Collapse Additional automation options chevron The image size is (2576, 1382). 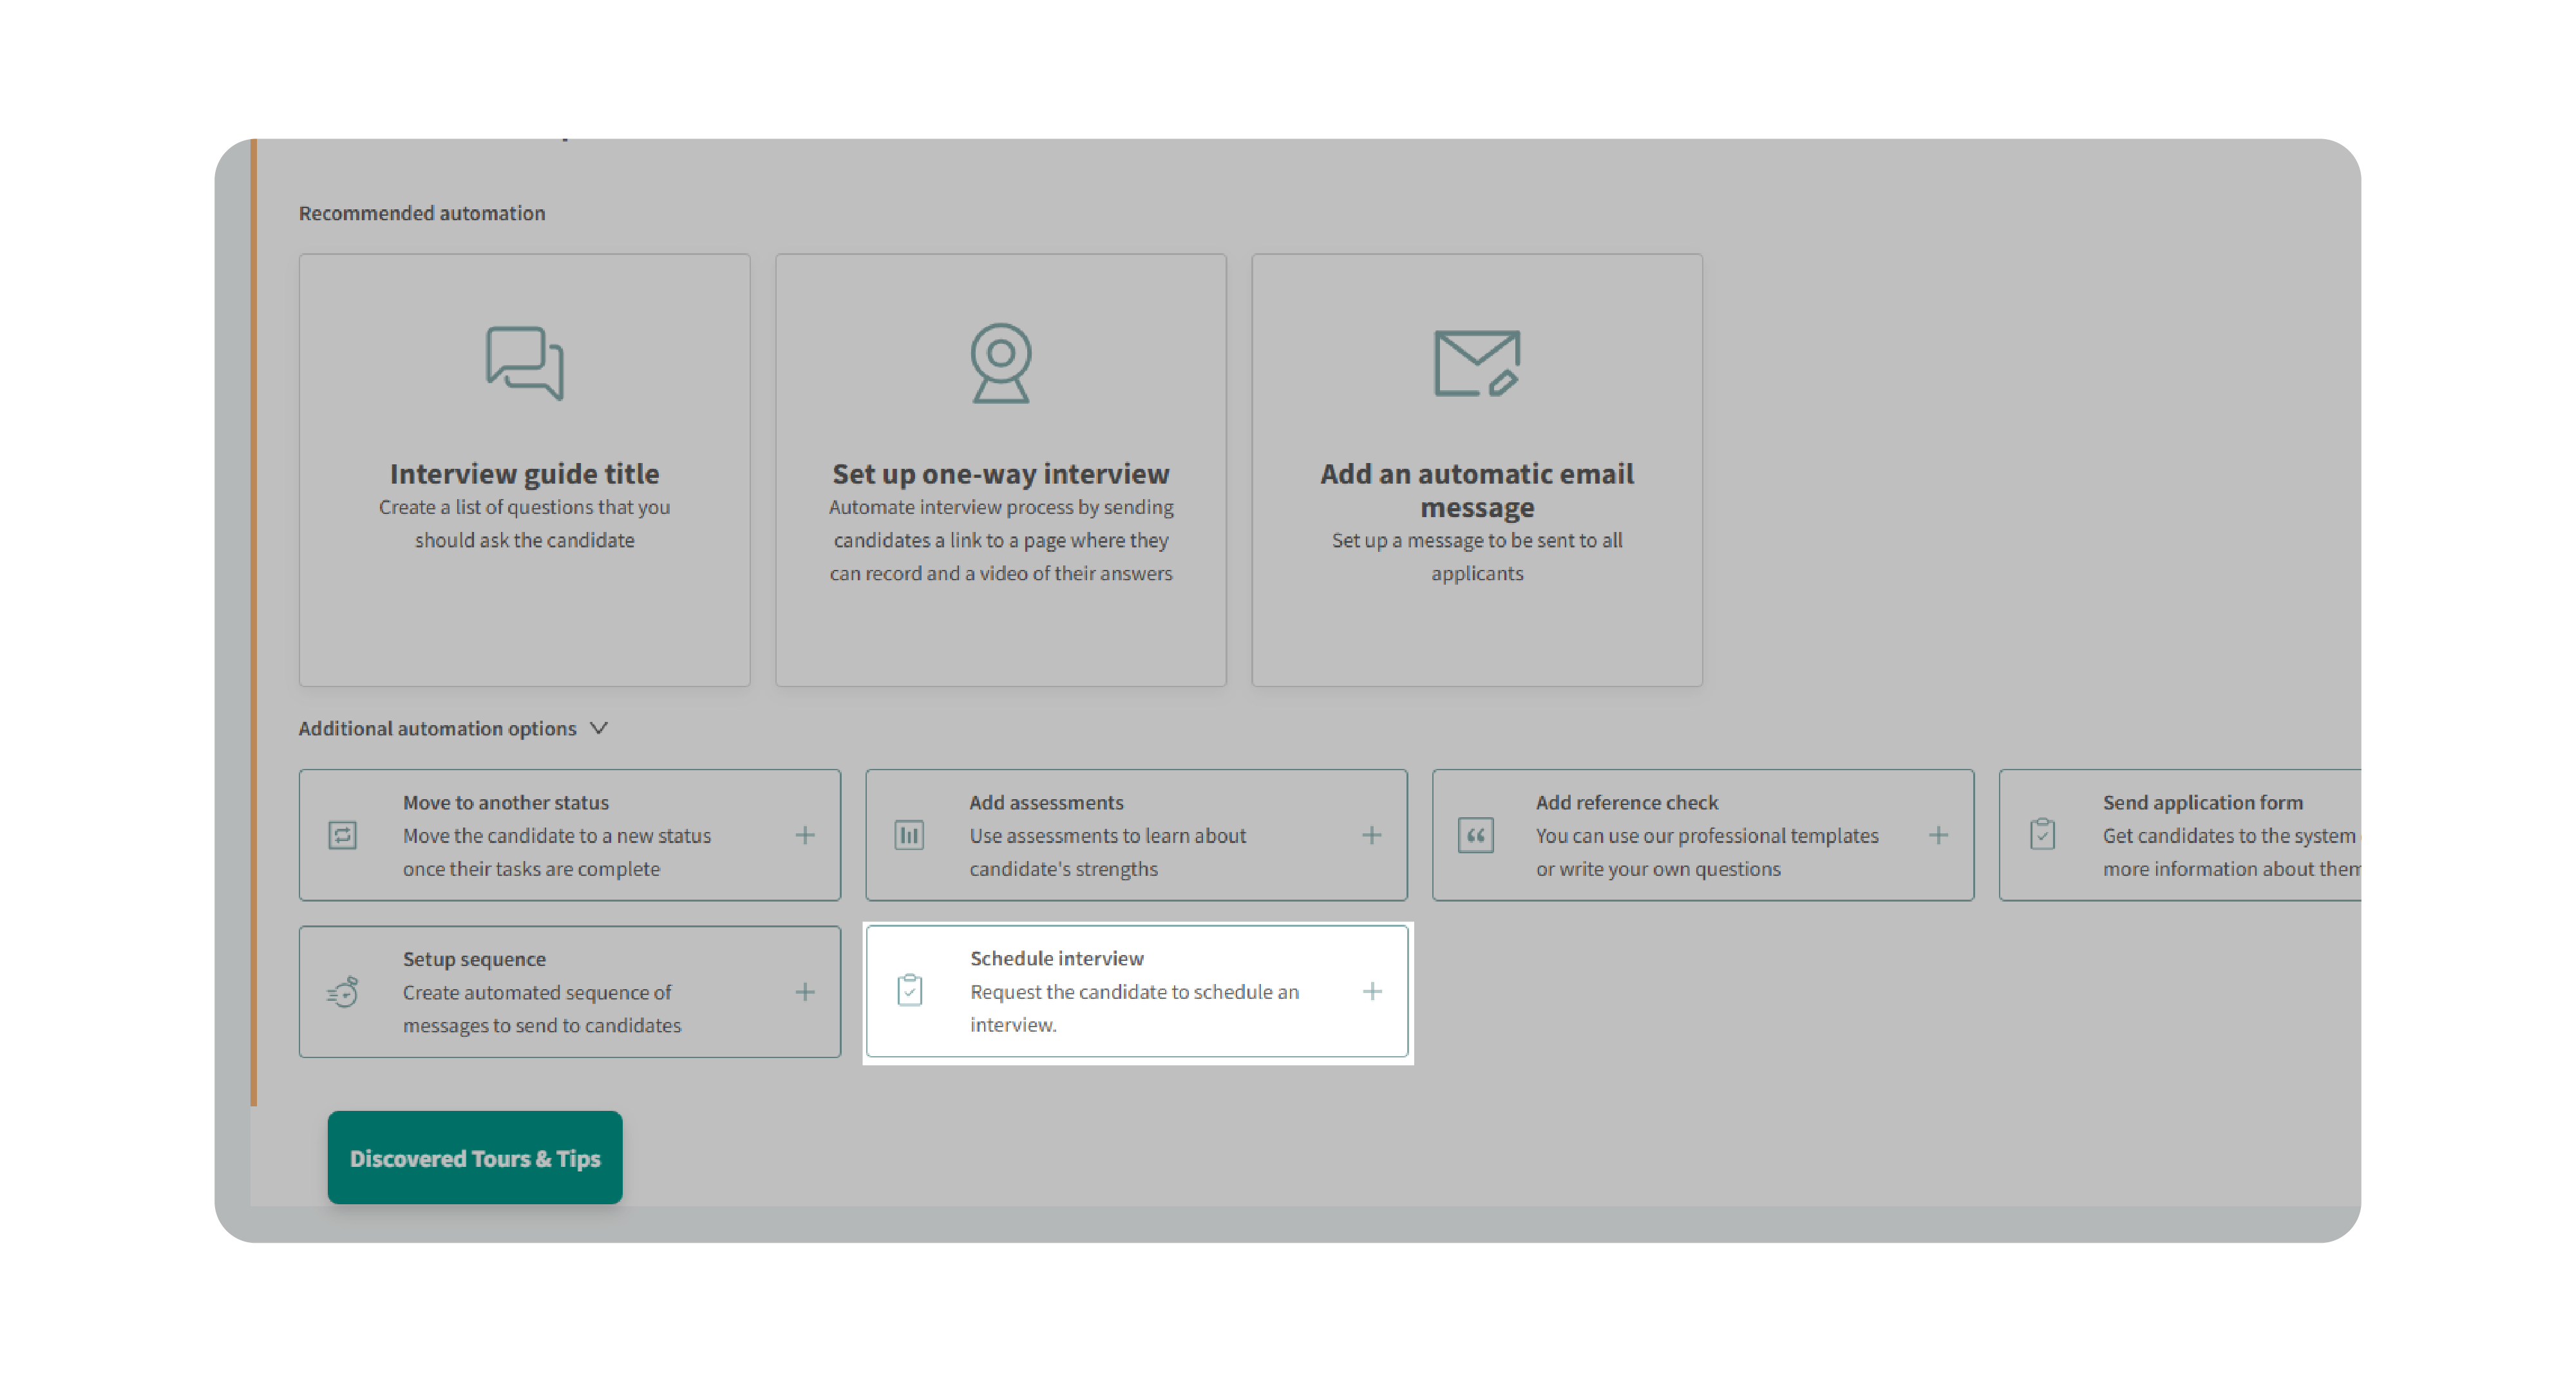(599, 728)
